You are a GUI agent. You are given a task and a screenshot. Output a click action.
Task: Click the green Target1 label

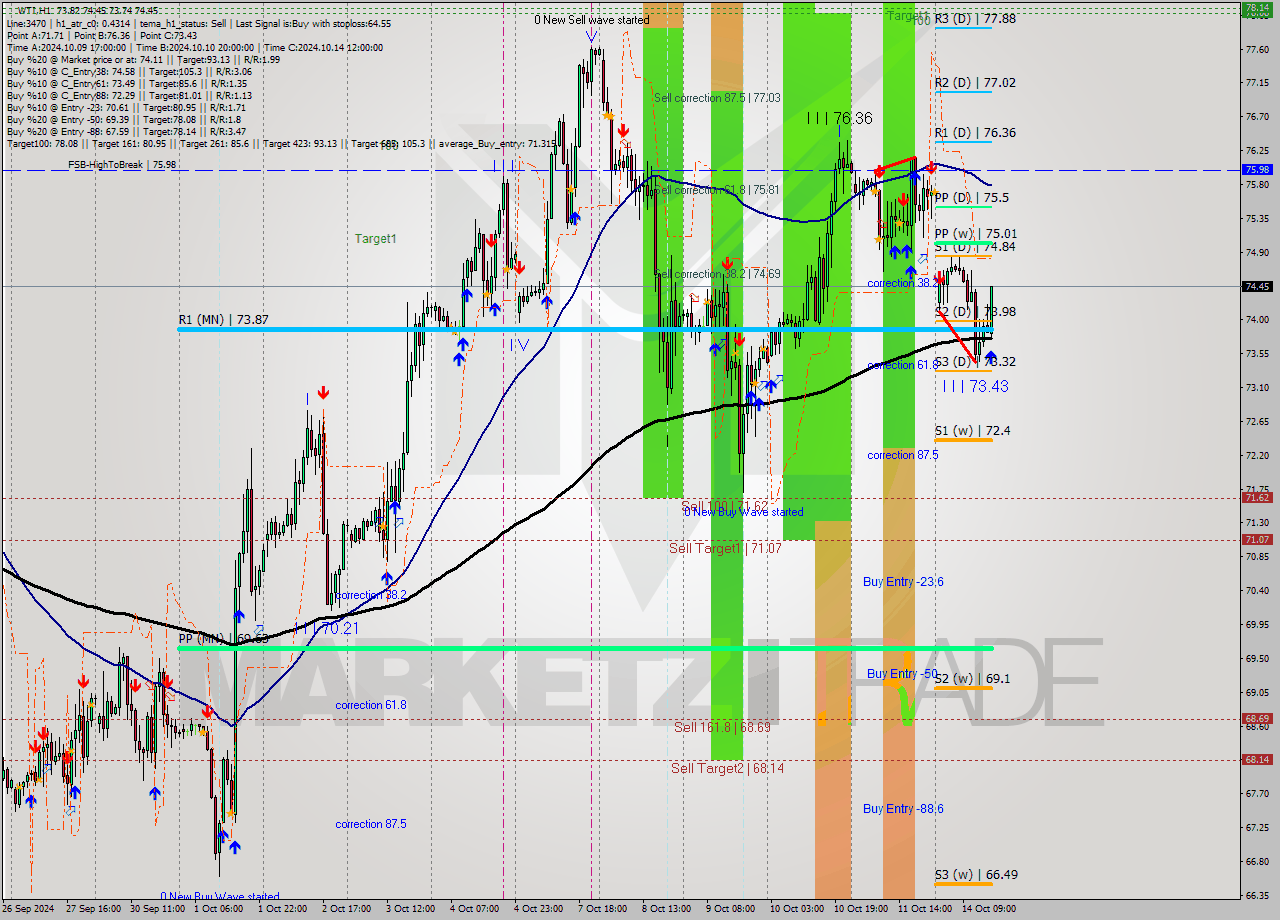[x=376, y=239]
